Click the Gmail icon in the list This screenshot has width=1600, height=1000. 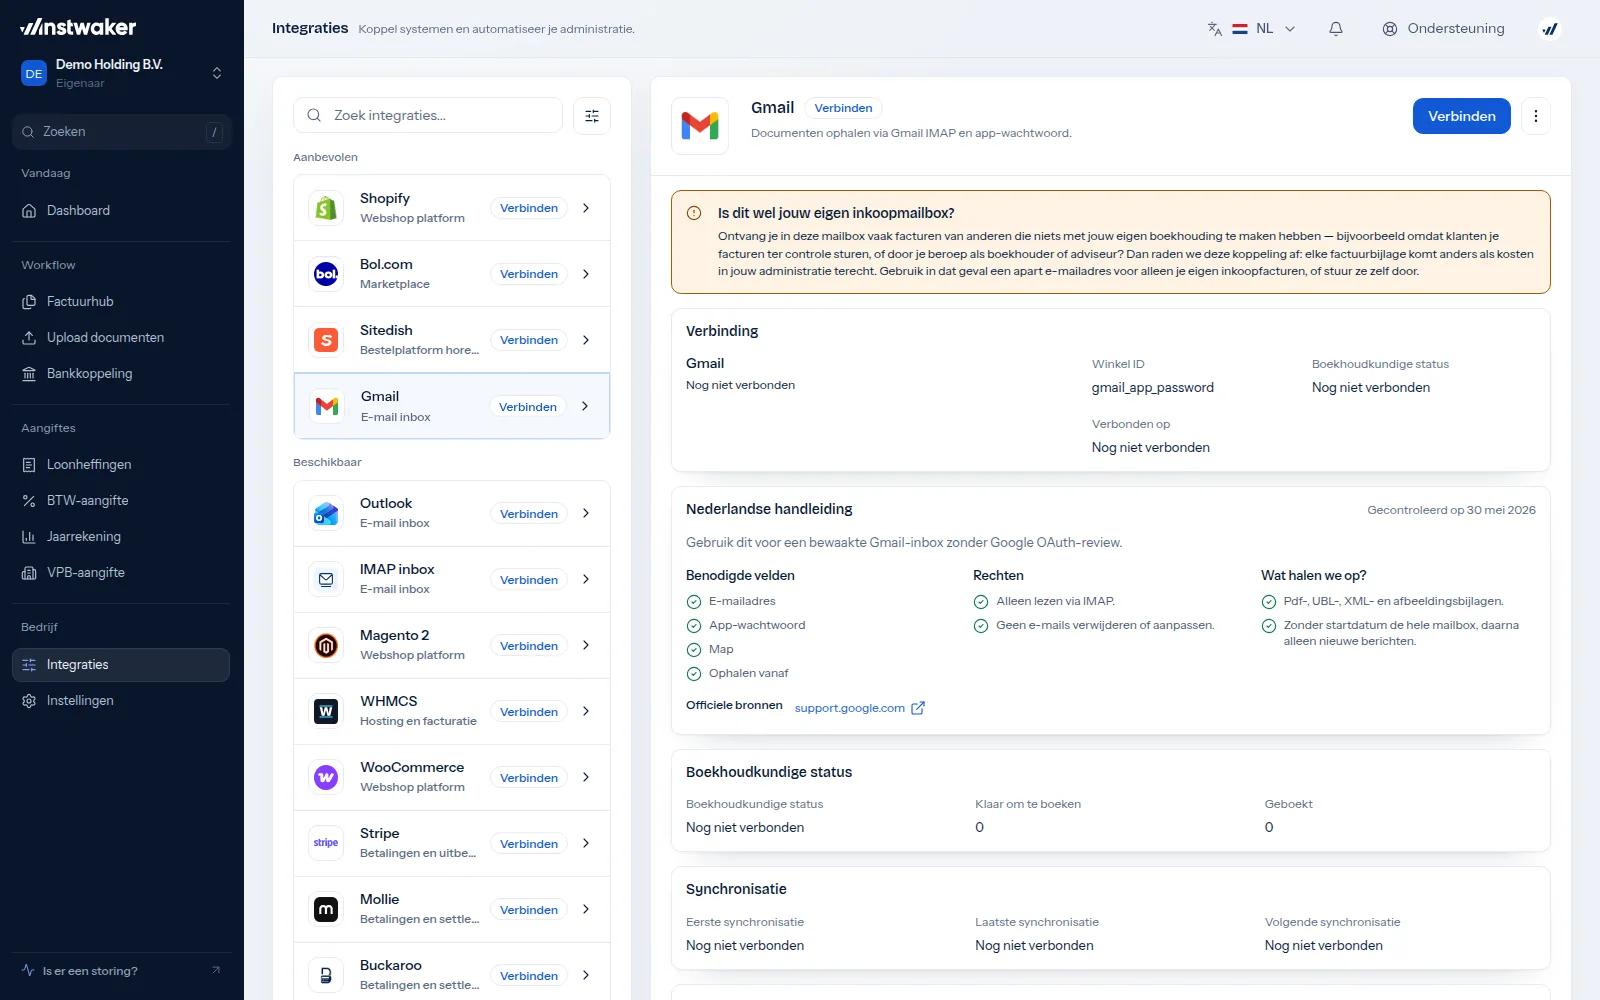(x=327, y=406)
